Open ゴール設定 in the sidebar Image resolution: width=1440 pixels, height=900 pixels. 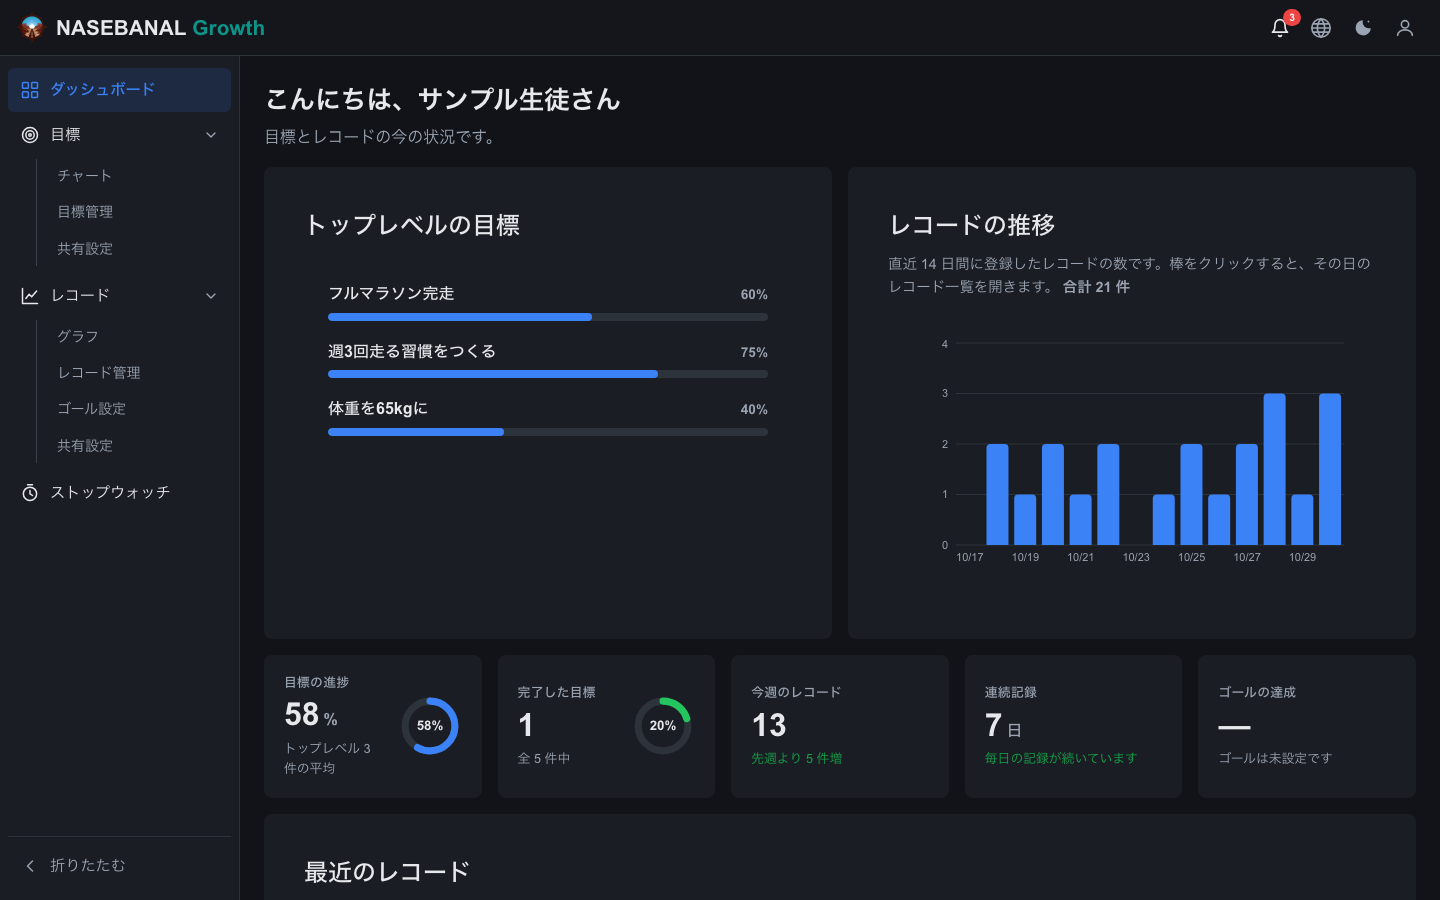tap(92, 409)
